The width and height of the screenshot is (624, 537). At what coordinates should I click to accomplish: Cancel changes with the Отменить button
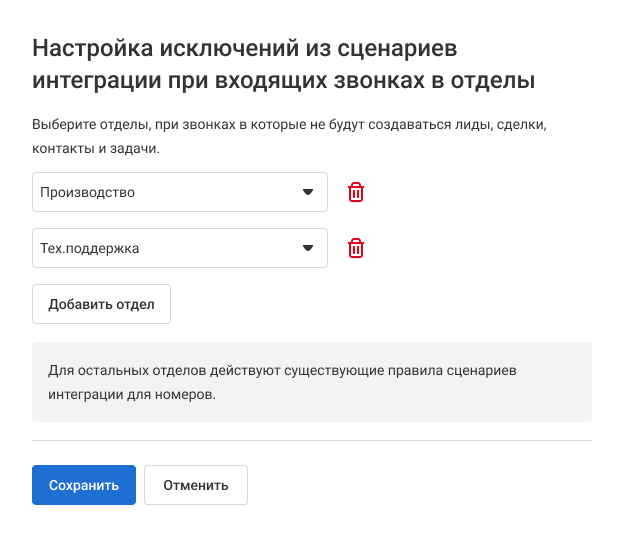tap(196, 485)
